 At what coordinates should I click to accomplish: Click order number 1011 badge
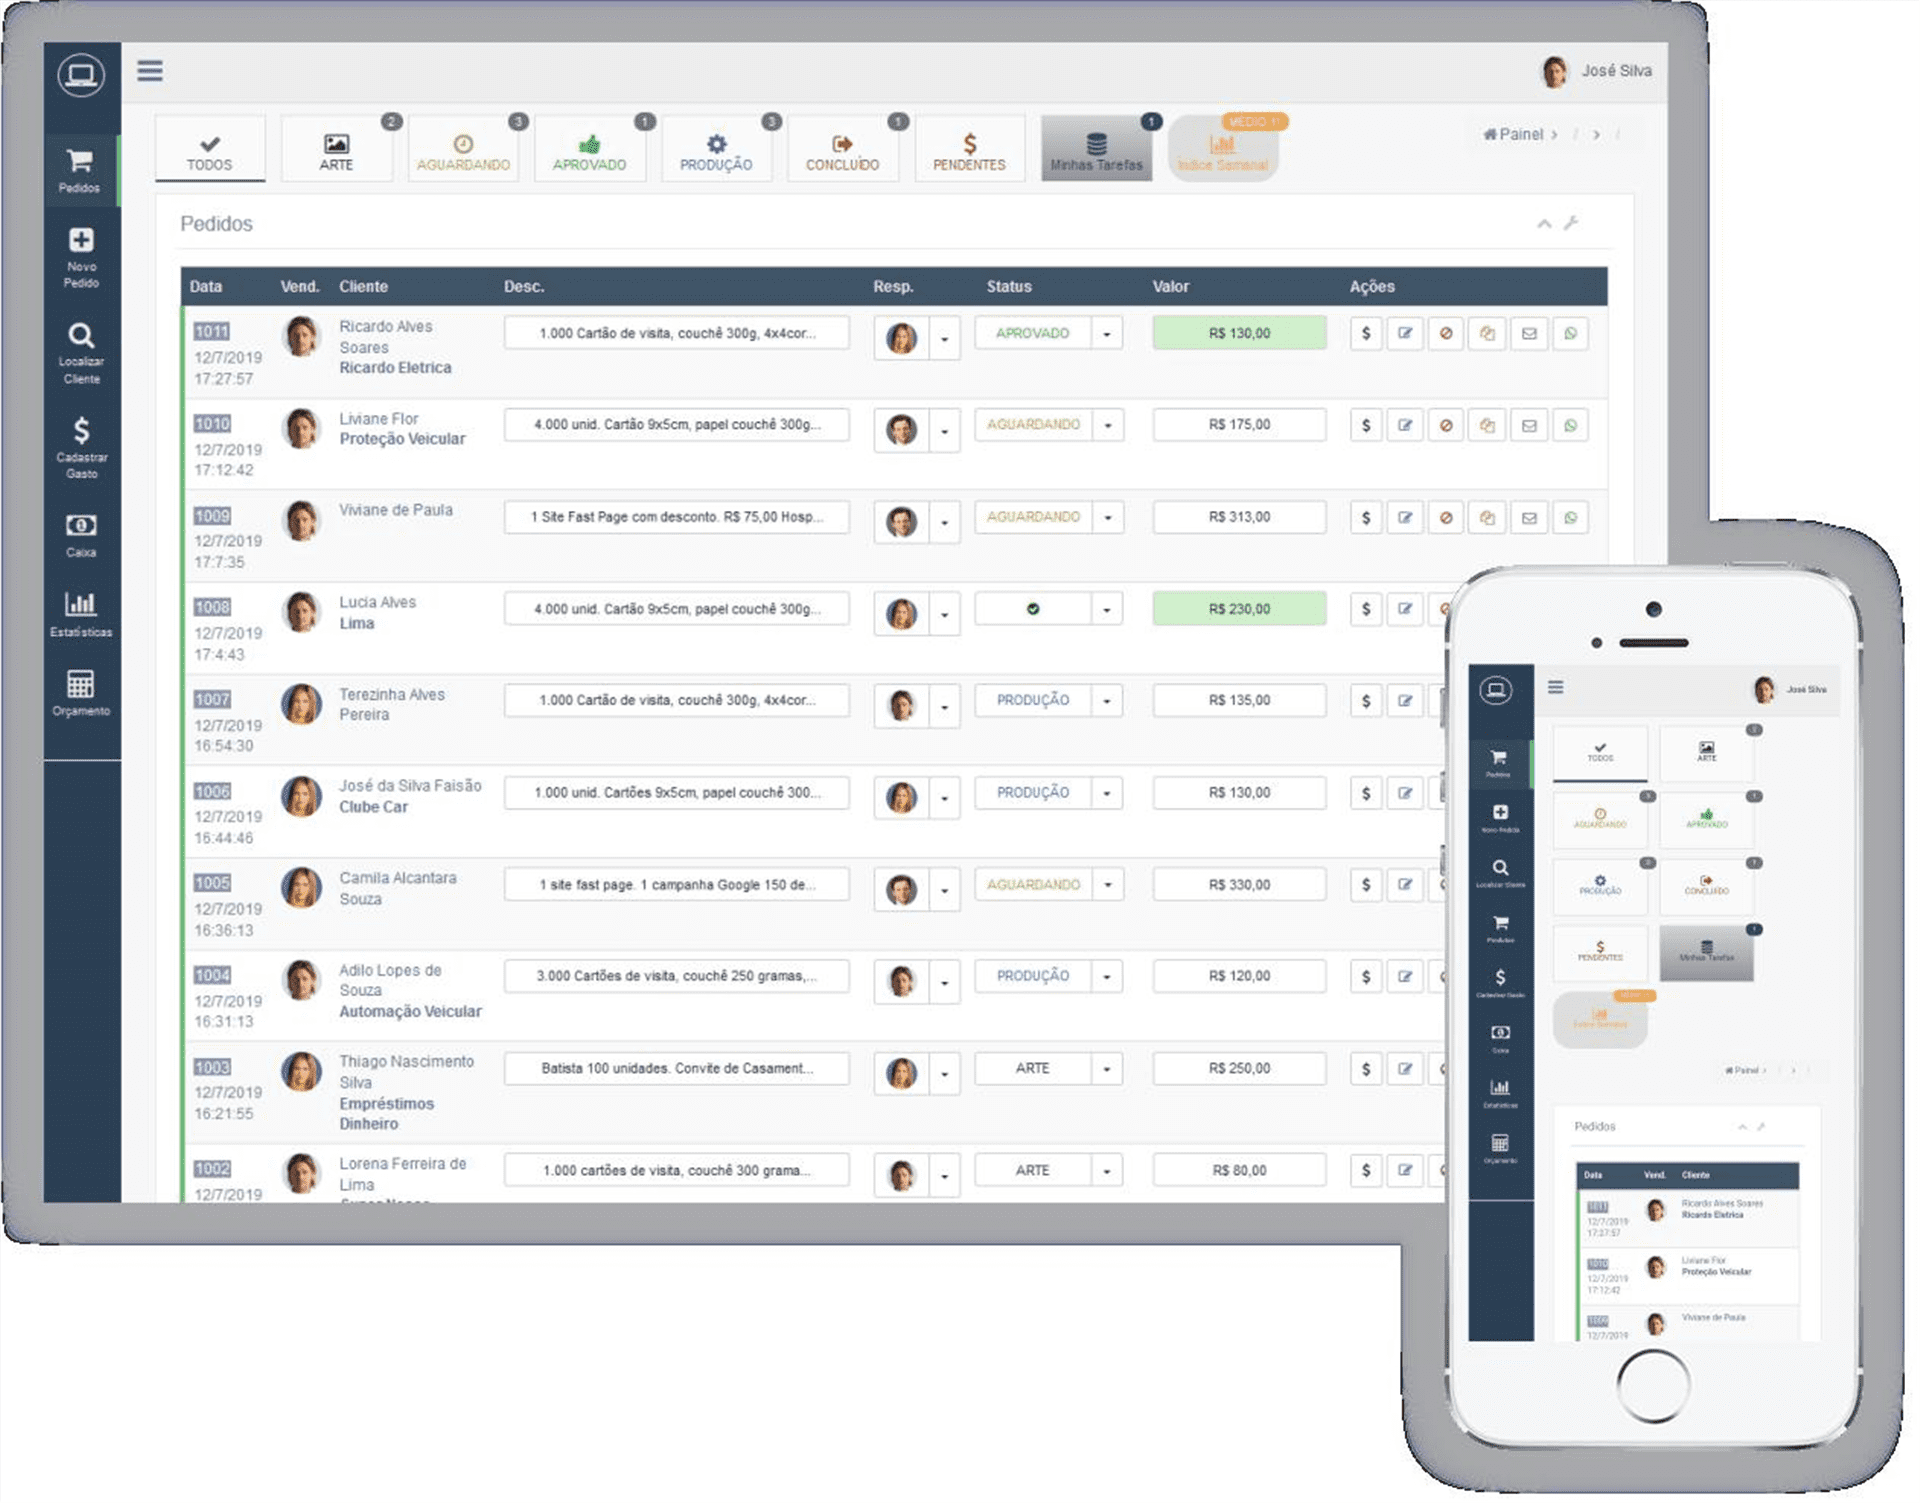pos(212,332)
